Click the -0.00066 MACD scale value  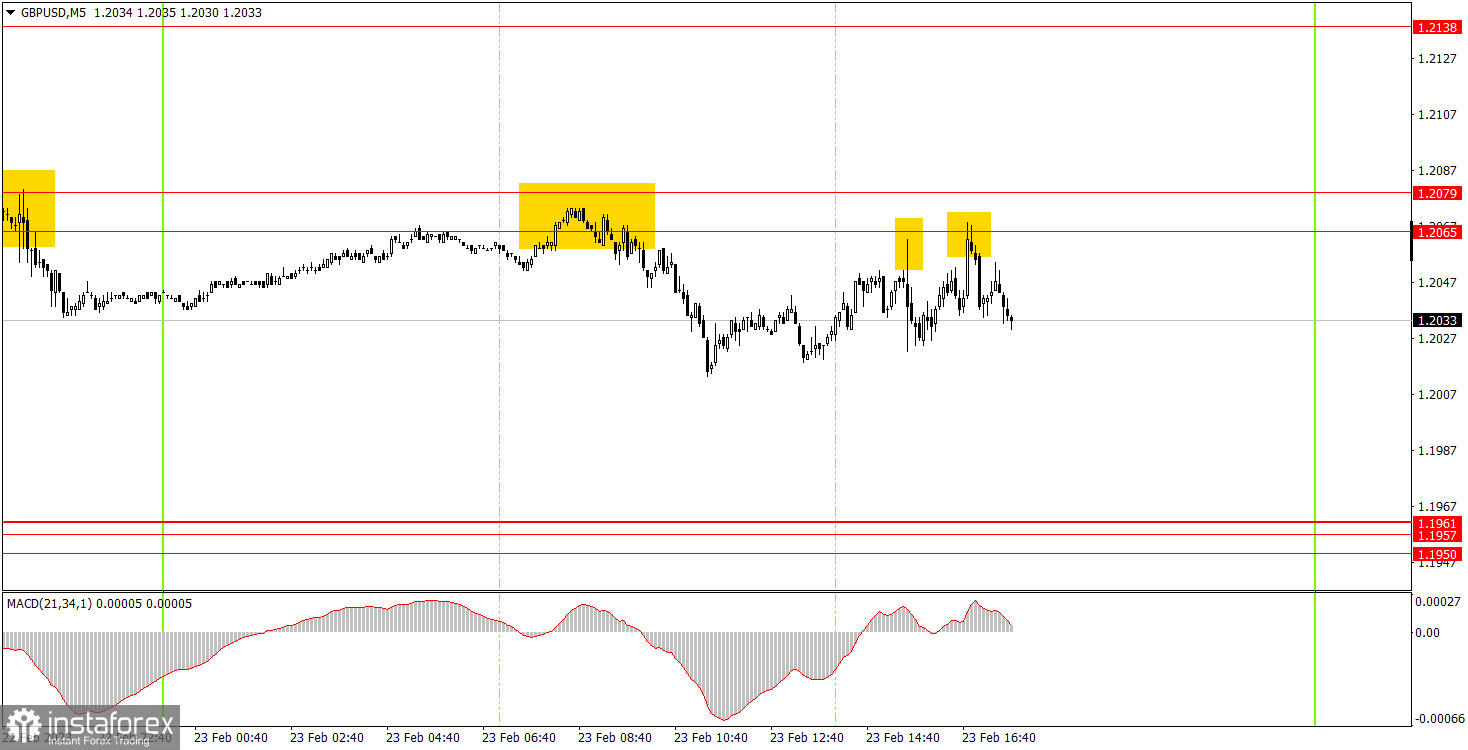pyautogui.click(x=1438, y=719)
